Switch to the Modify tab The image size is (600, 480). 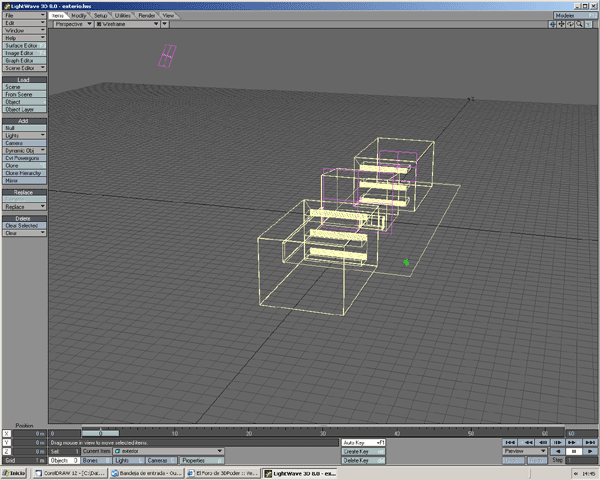coord(79,16)
